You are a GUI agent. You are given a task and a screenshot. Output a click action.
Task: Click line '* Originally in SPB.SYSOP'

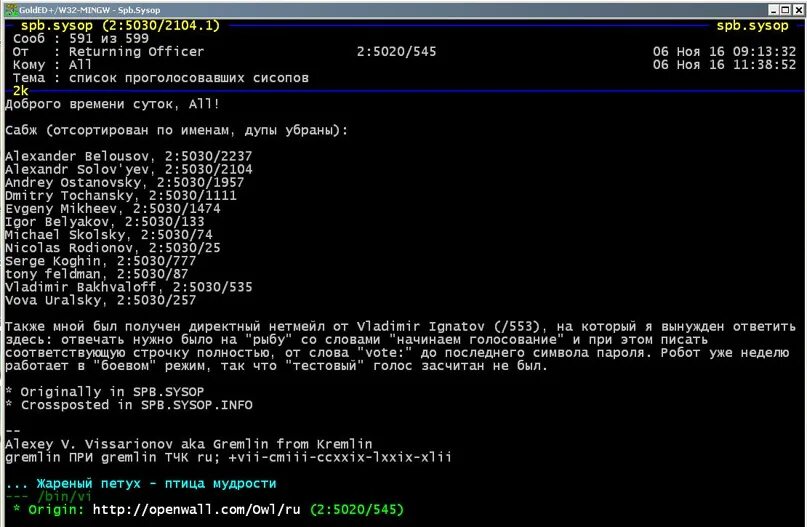coord(104,392)
